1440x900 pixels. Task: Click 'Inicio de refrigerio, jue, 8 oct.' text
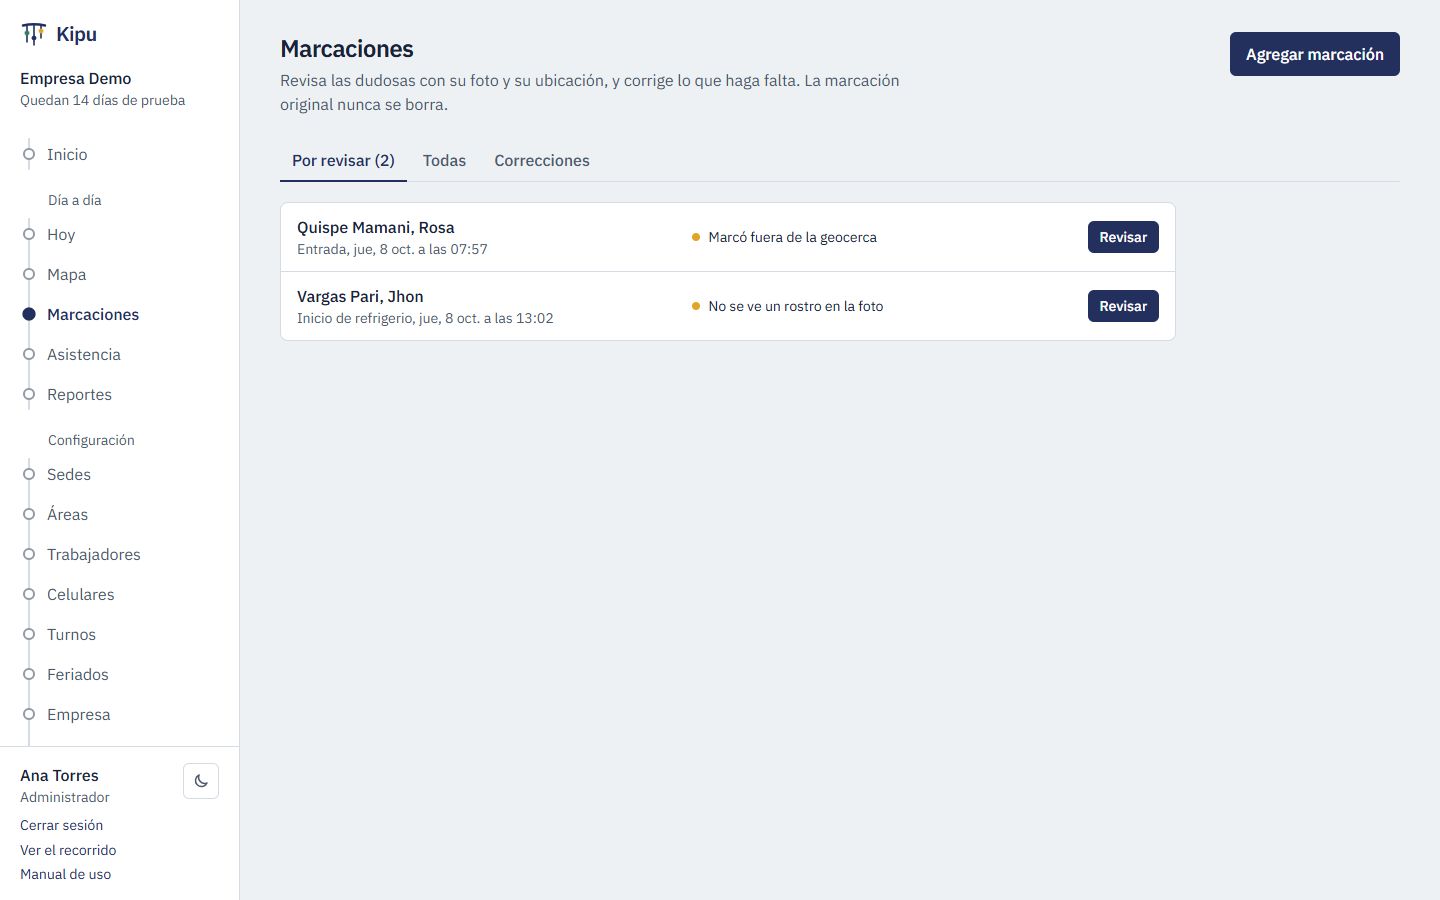click(x=389, y=318)
